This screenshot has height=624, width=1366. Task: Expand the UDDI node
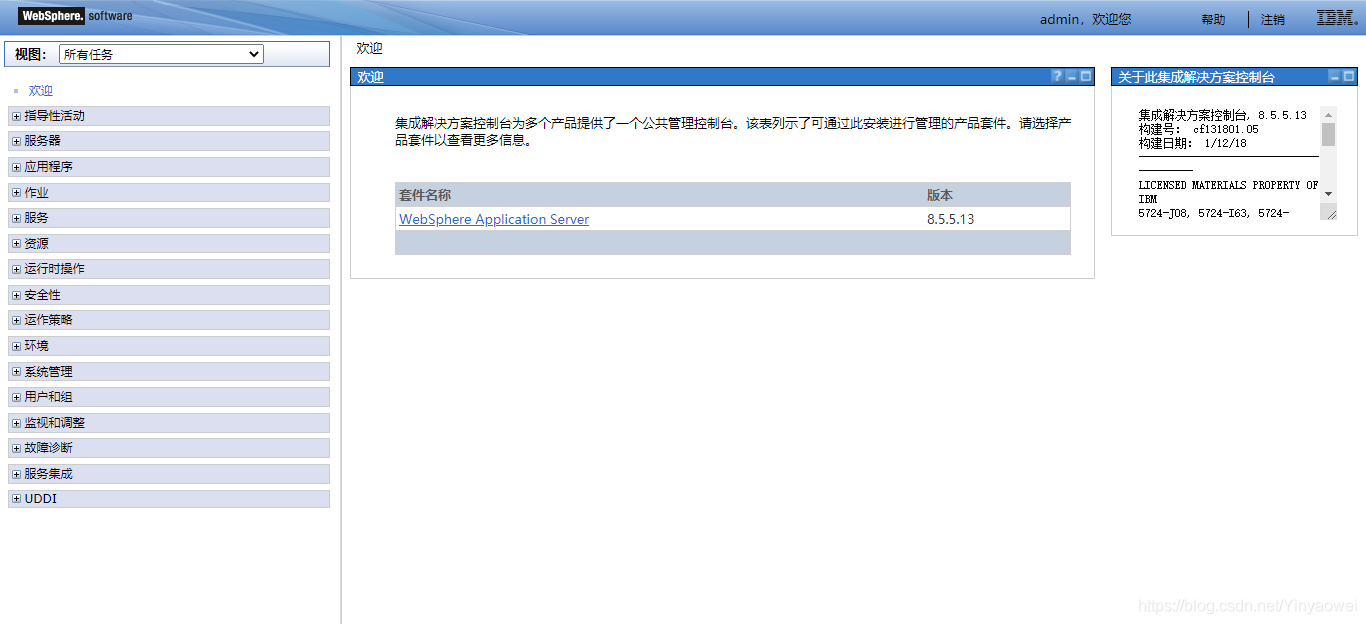pos(16,499)
